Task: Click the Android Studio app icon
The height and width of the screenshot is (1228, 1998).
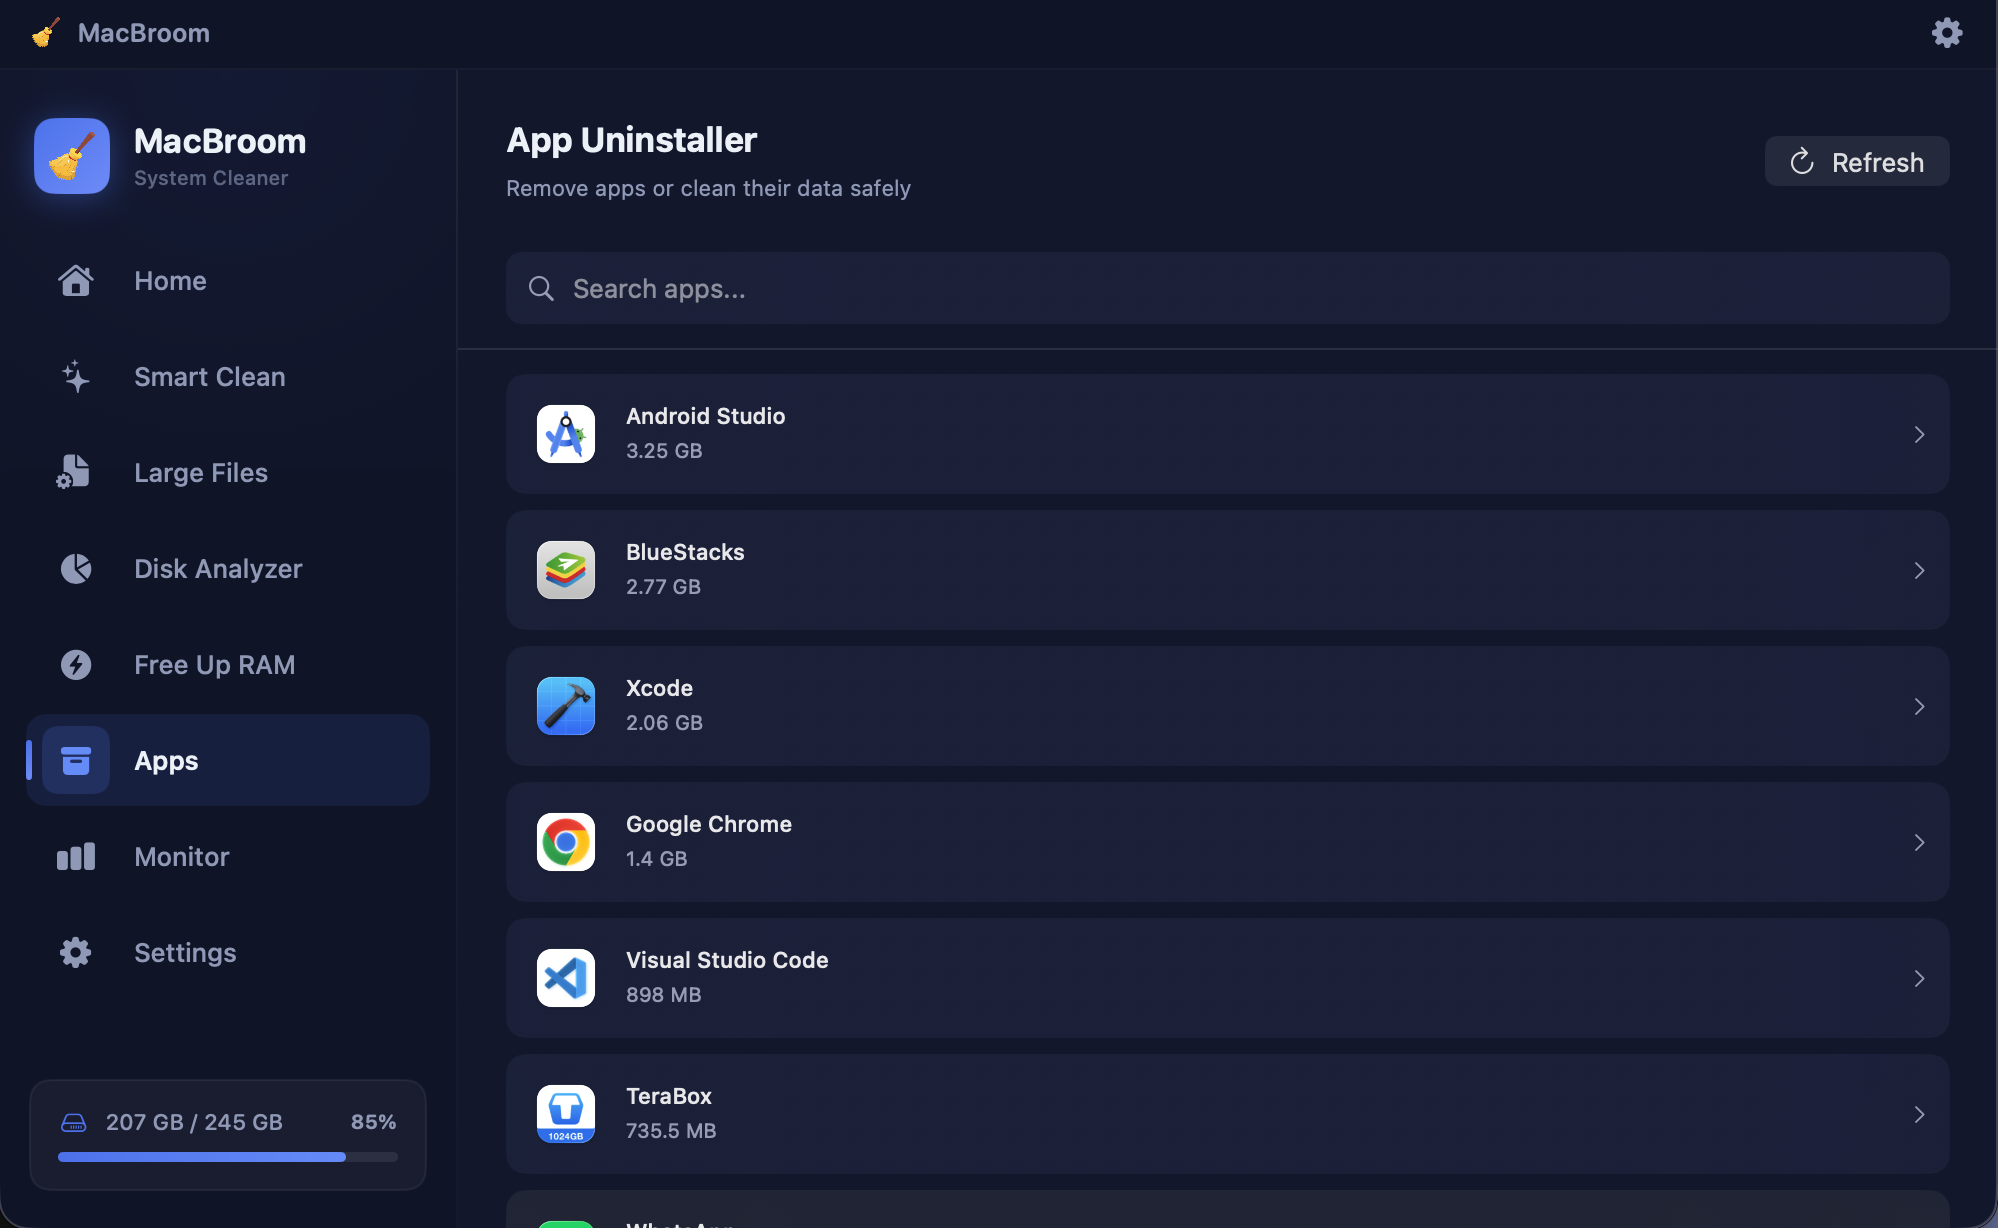Action: (x=566, y=434)
